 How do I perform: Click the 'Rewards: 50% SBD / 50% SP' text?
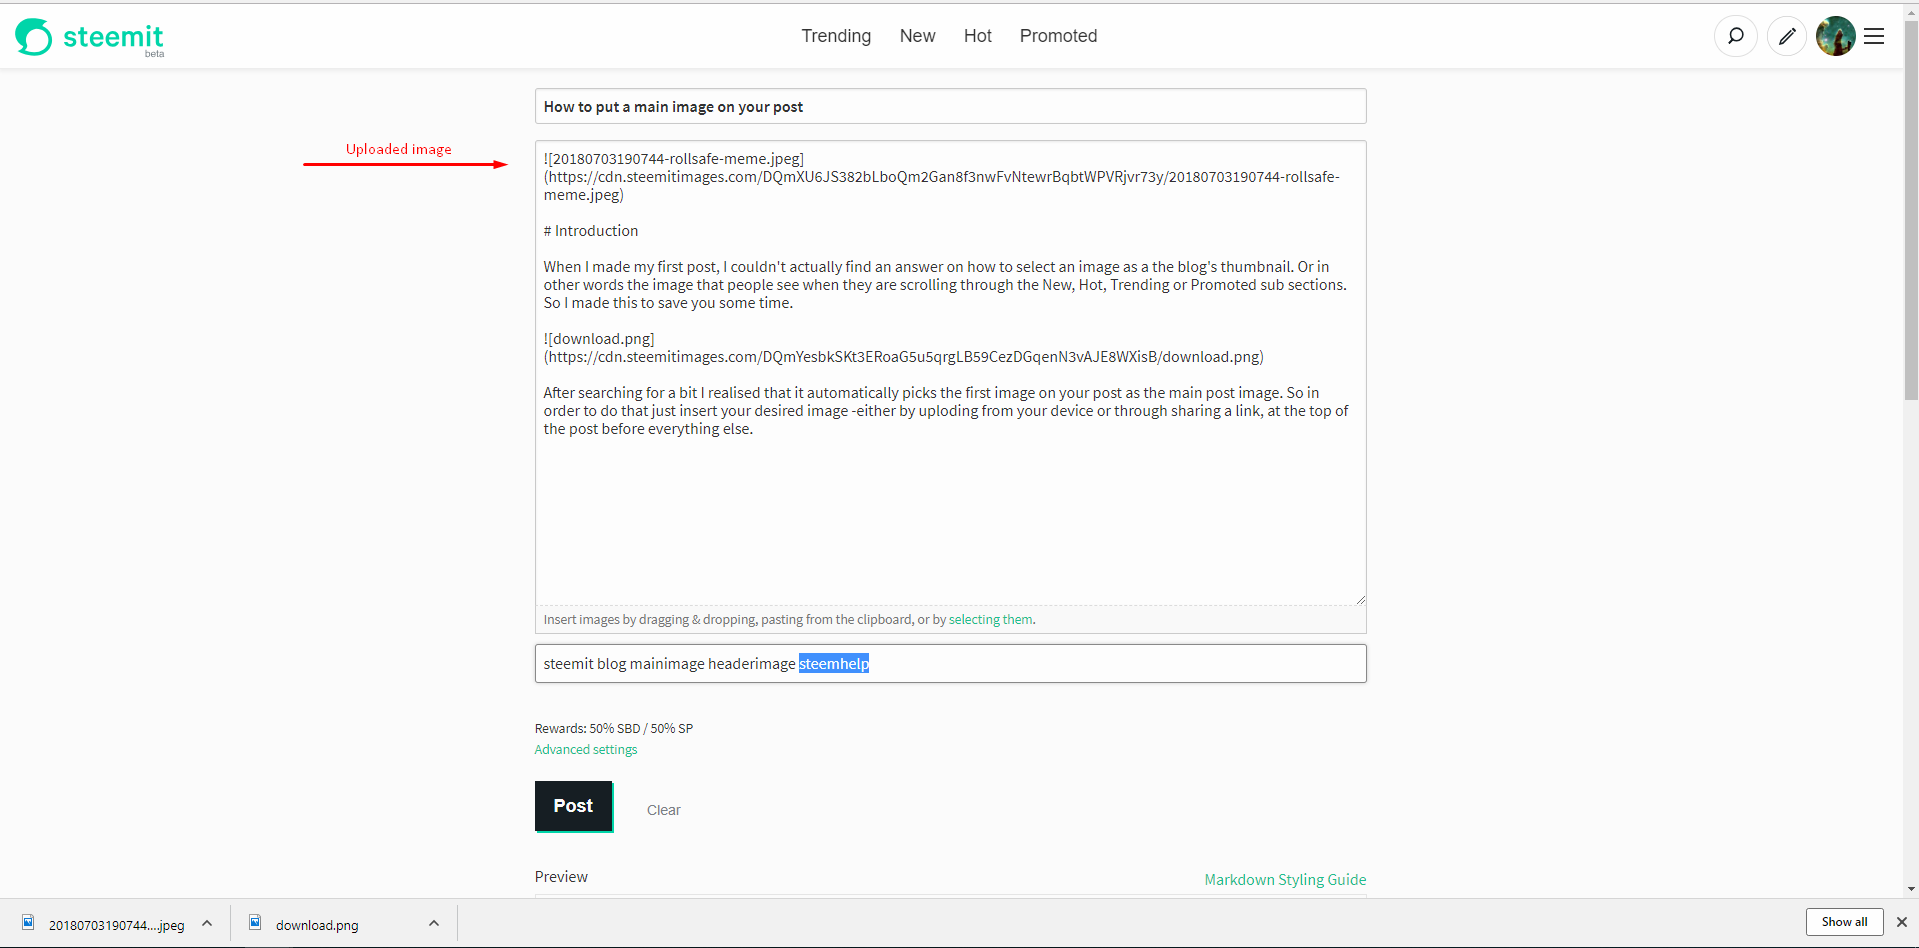pos(614,729)
